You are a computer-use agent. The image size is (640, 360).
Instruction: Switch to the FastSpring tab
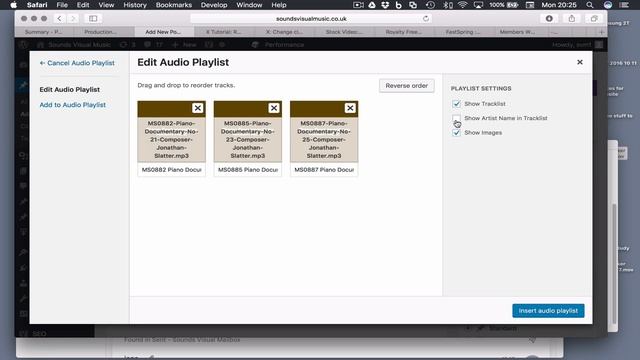(x=463, y=32)
